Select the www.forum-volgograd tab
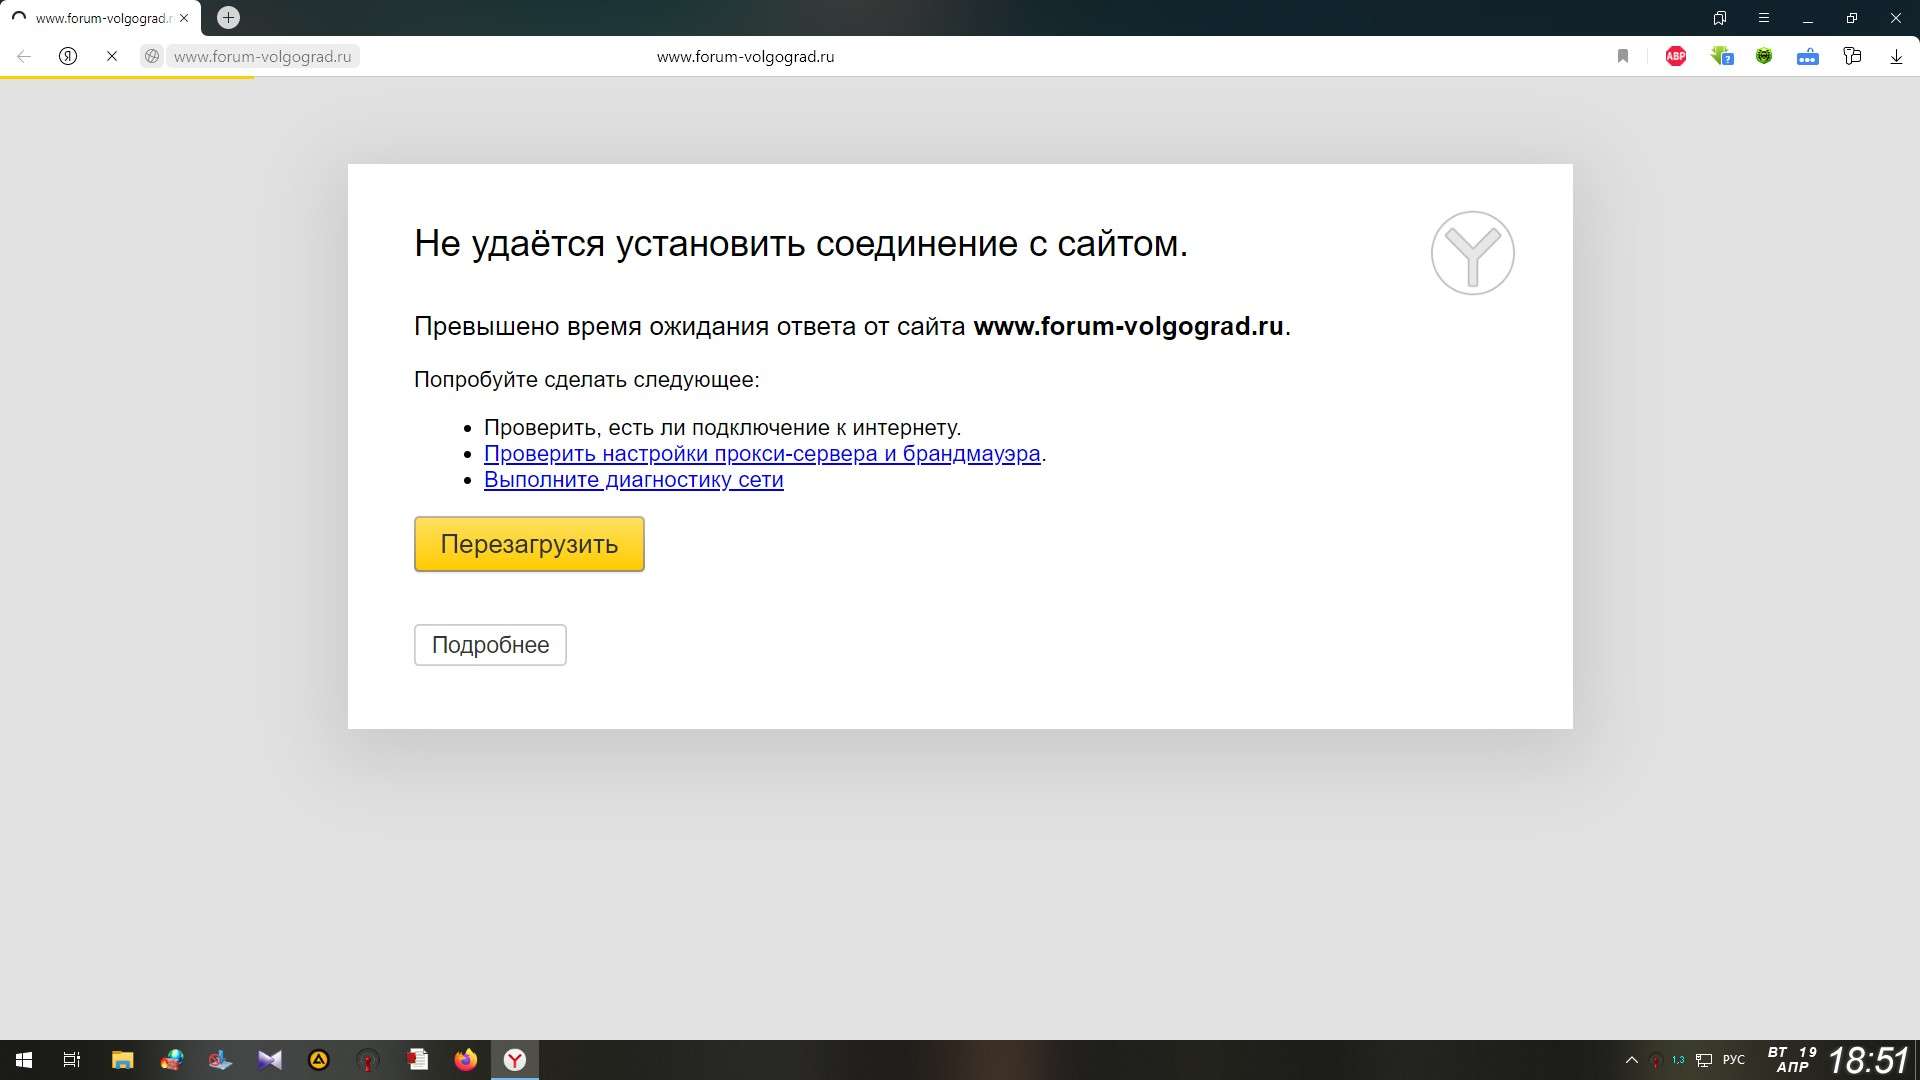The height and width of the screenshot is (1080, 1920). tap(100, 18)
